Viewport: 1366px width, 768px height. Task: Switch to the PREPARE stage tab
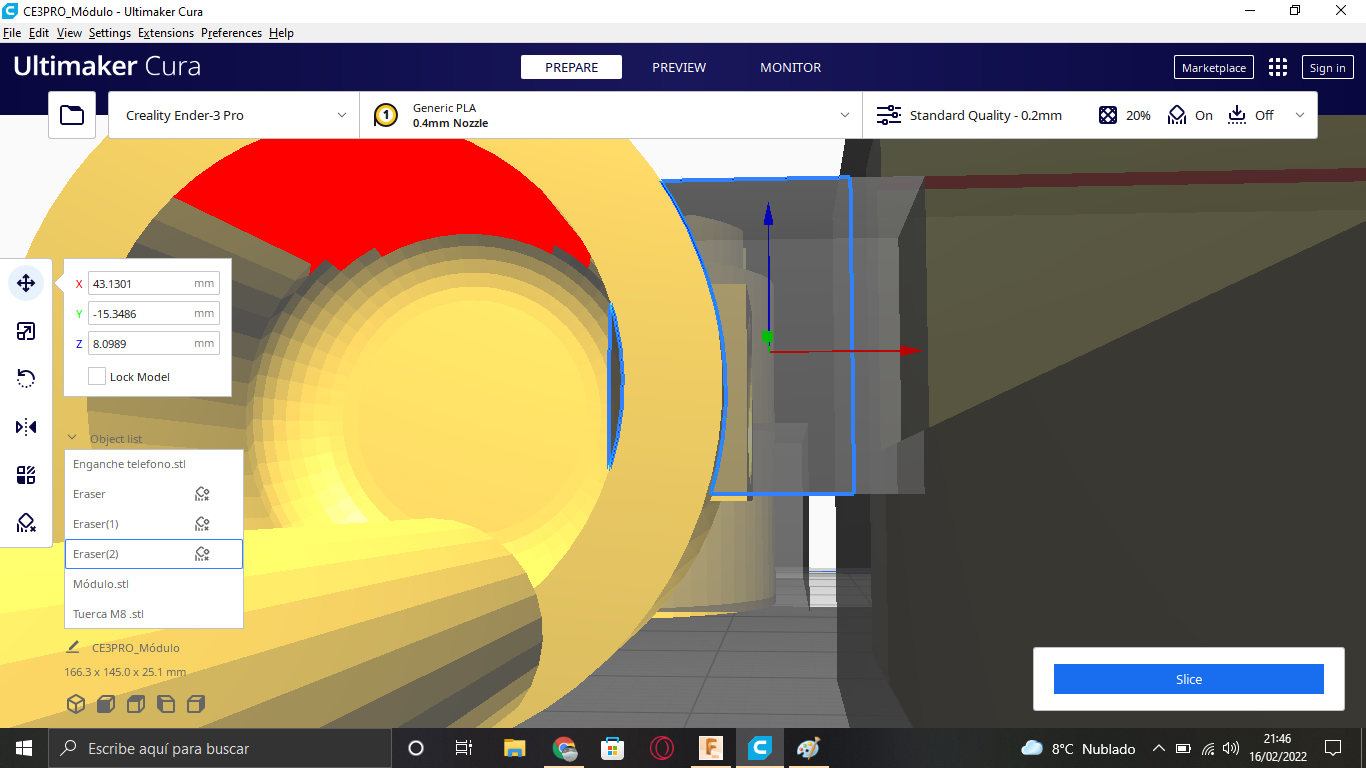tap(571, 67)
